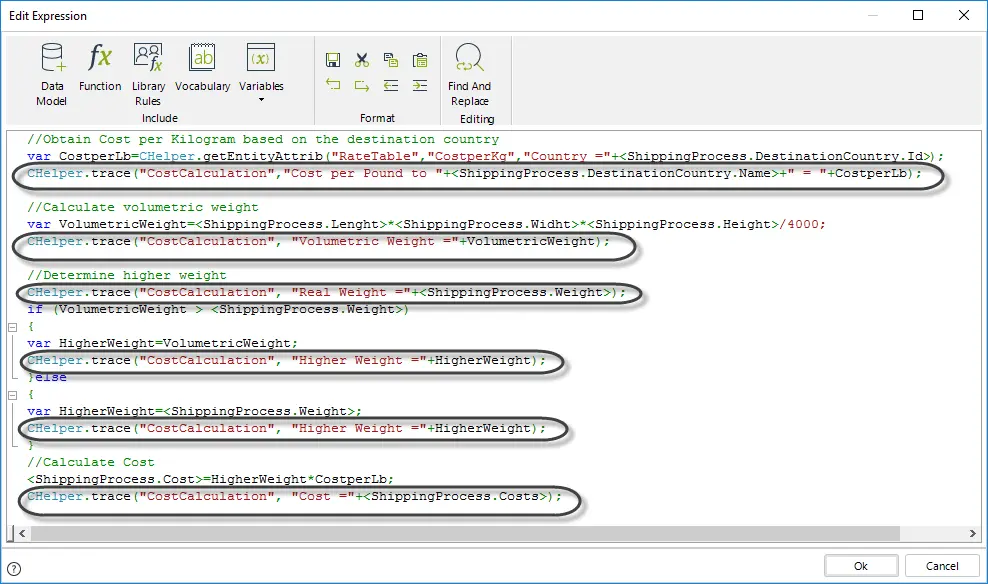
Task: Place cursor on the "var CostperLb" line
Action: coord(485,156)
